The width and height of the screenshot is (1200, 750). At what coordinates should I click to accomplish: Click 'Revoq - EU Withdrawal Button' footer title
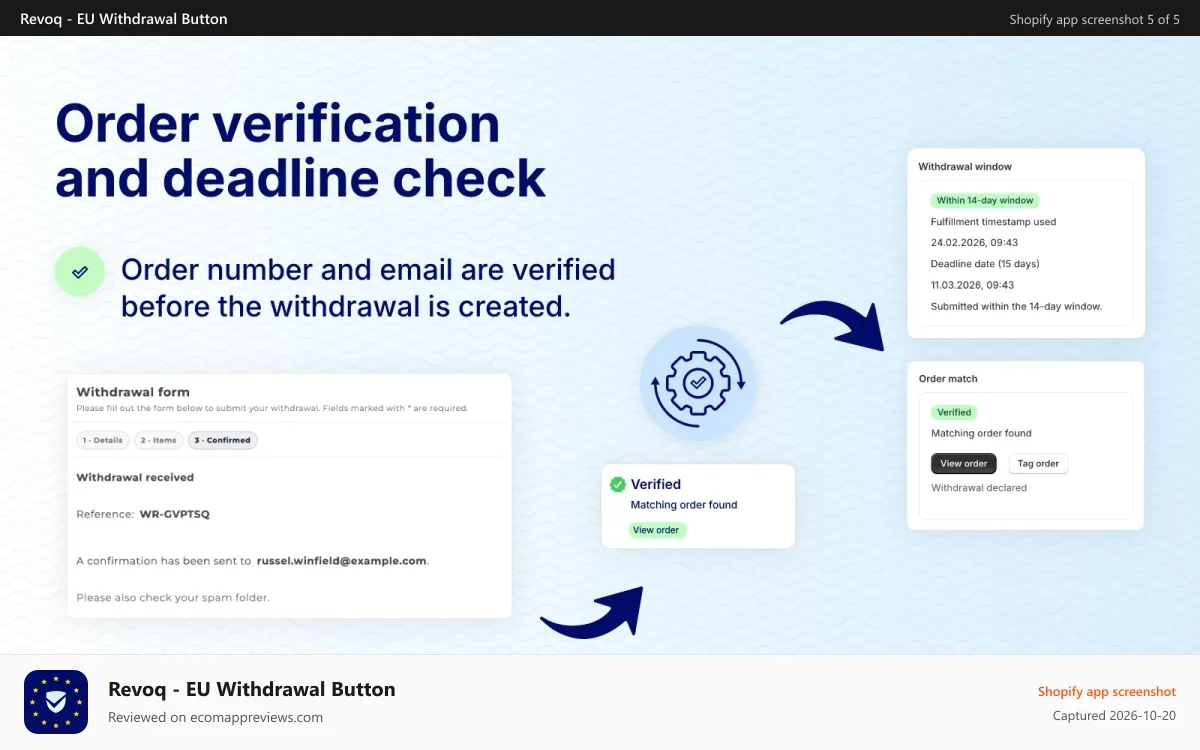252,689
